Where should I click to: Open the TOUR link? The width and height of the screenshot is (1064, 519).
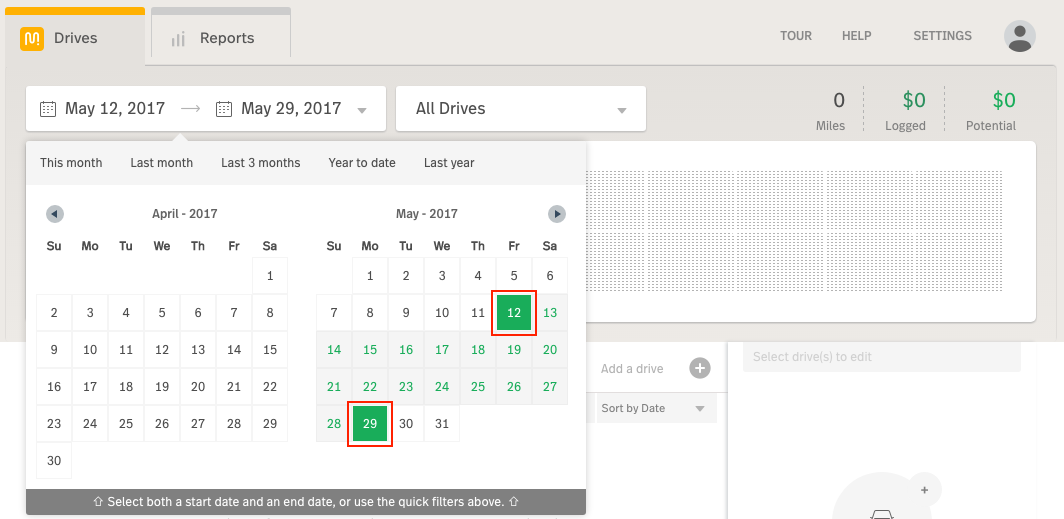click(796, 36)
